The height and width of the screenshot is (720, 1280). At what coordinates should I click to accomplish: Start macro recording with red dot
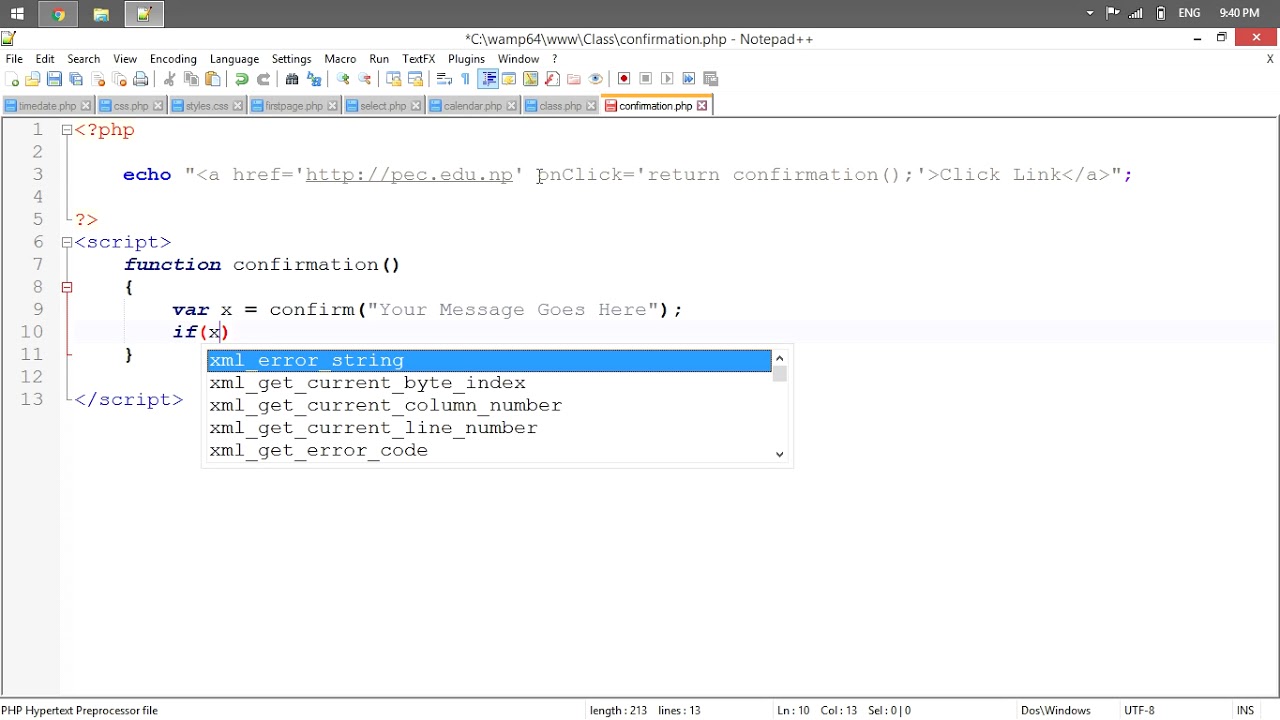pos(624,79)
